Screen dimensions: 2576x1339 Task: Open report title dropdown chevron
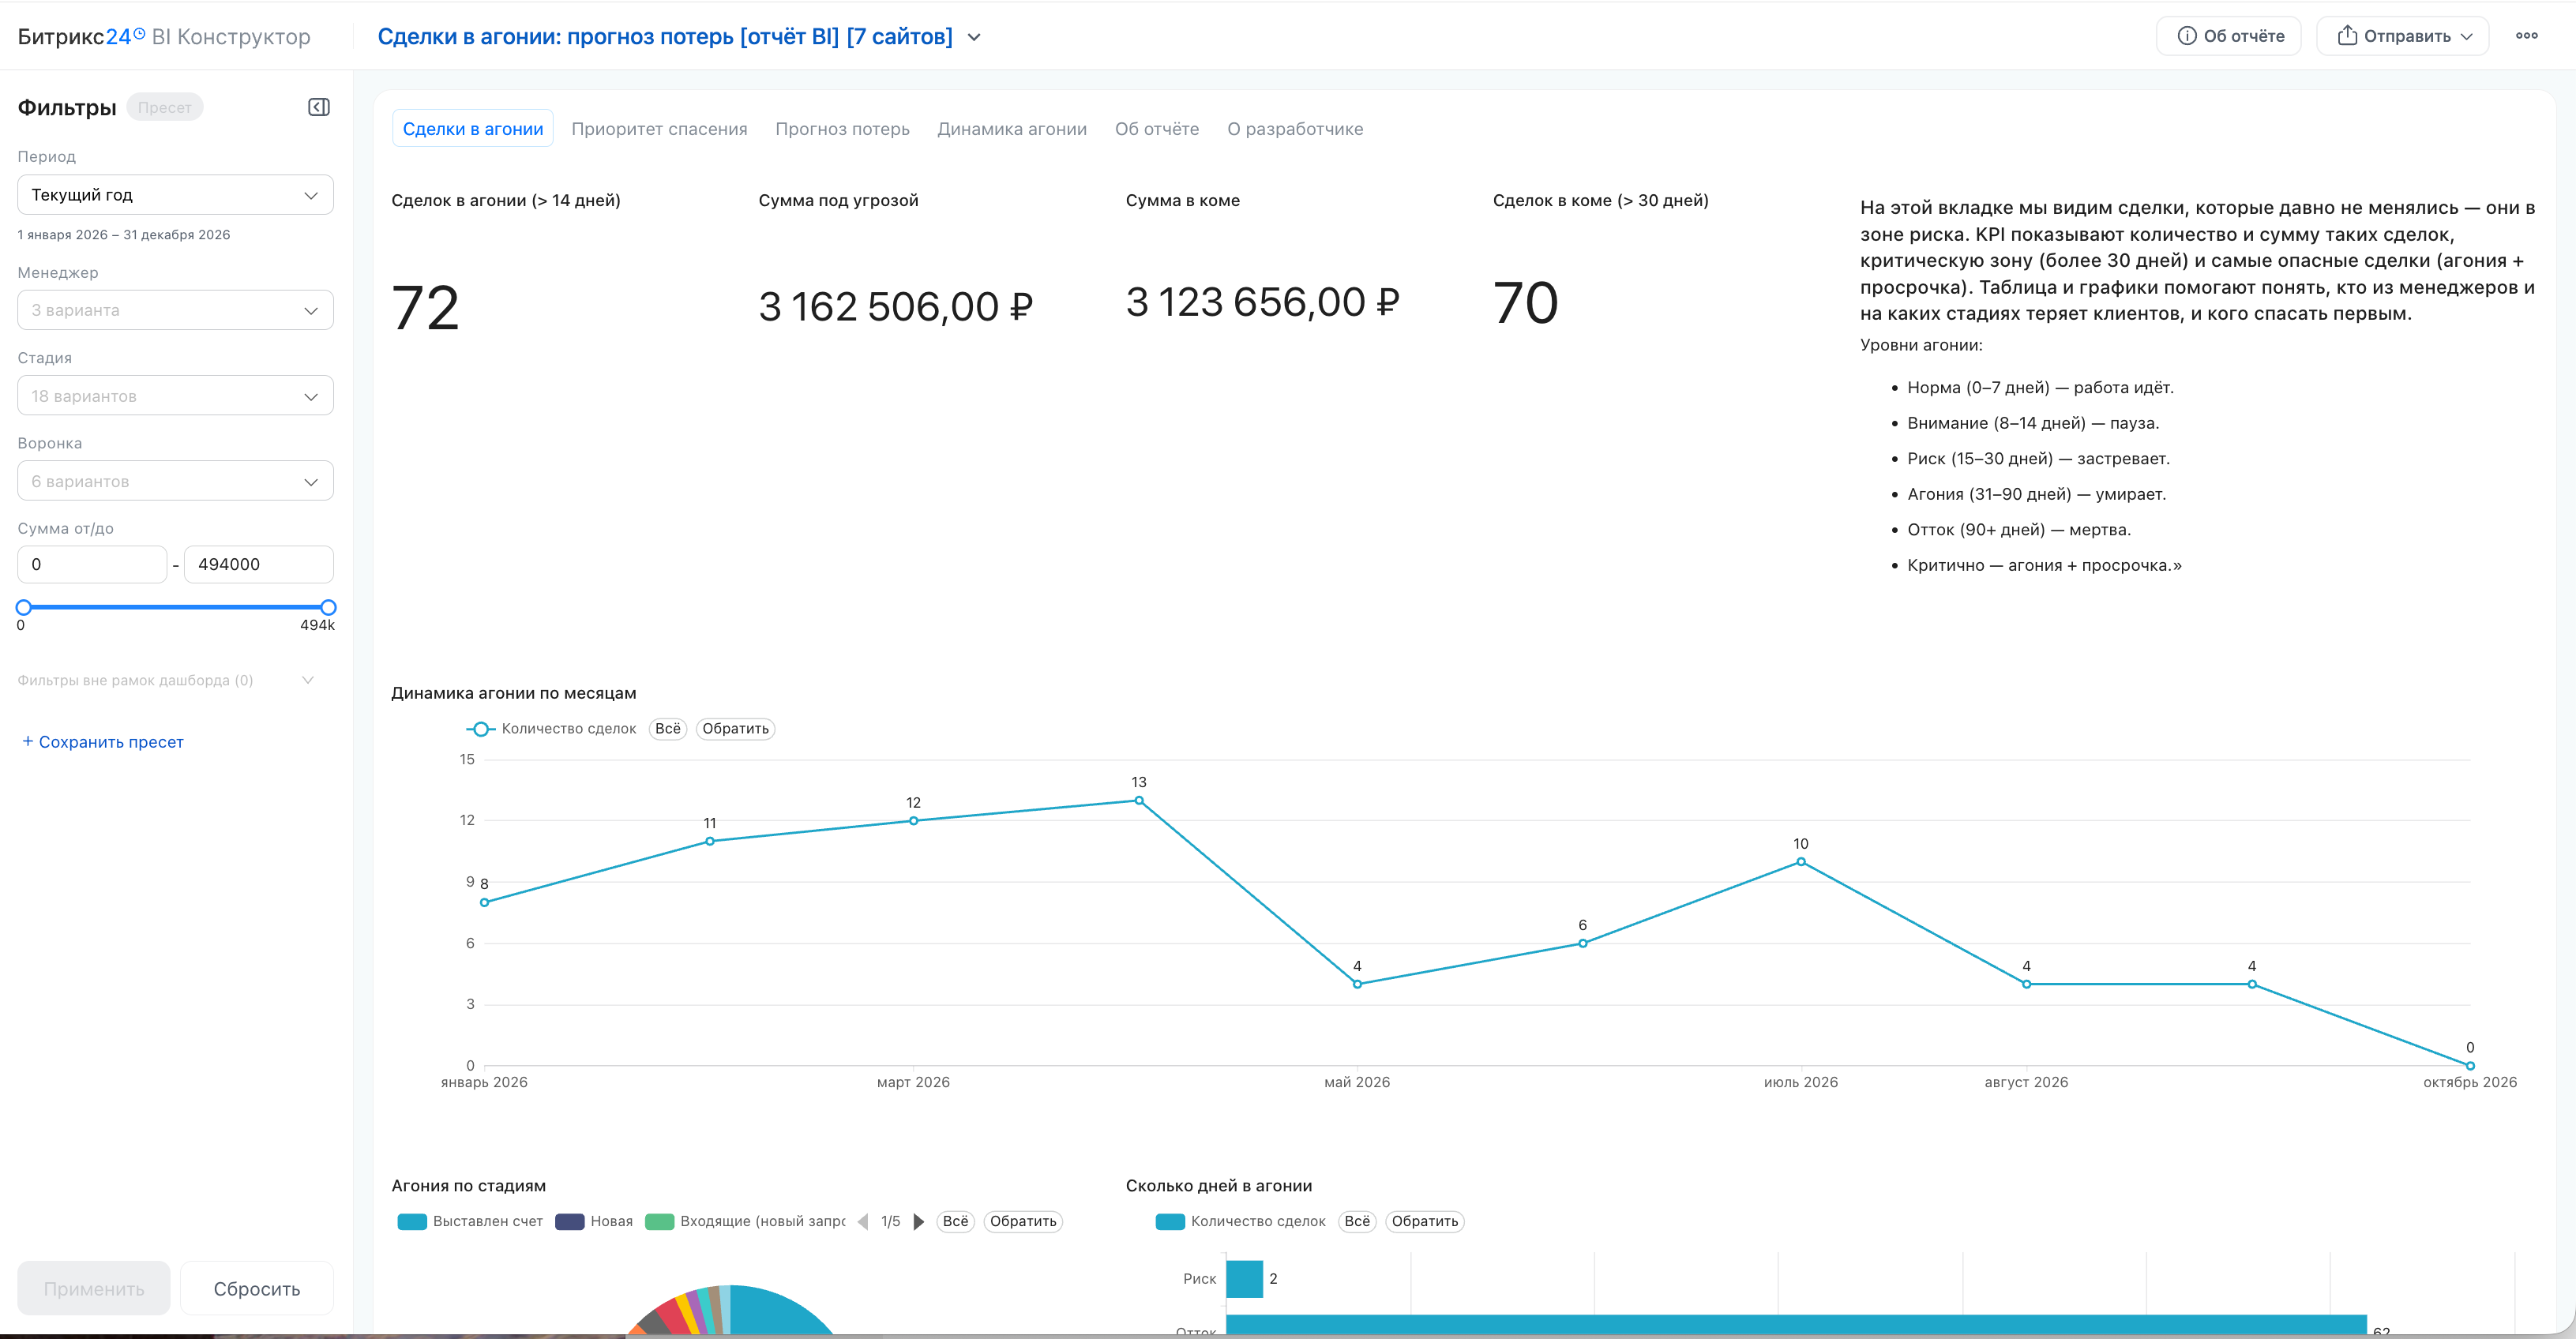tap(974, 37)
